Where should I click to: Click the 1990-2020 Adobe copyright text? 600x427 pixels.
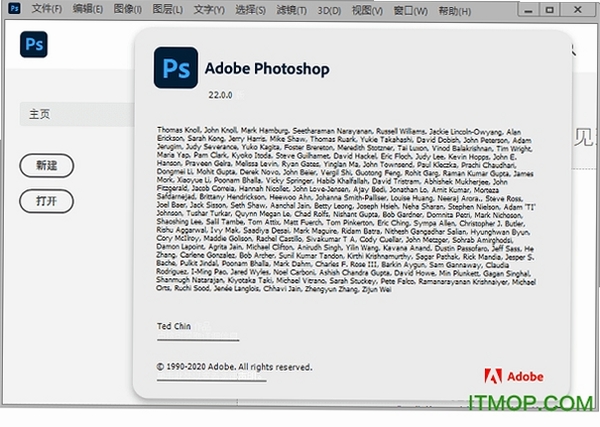(234, 367)
